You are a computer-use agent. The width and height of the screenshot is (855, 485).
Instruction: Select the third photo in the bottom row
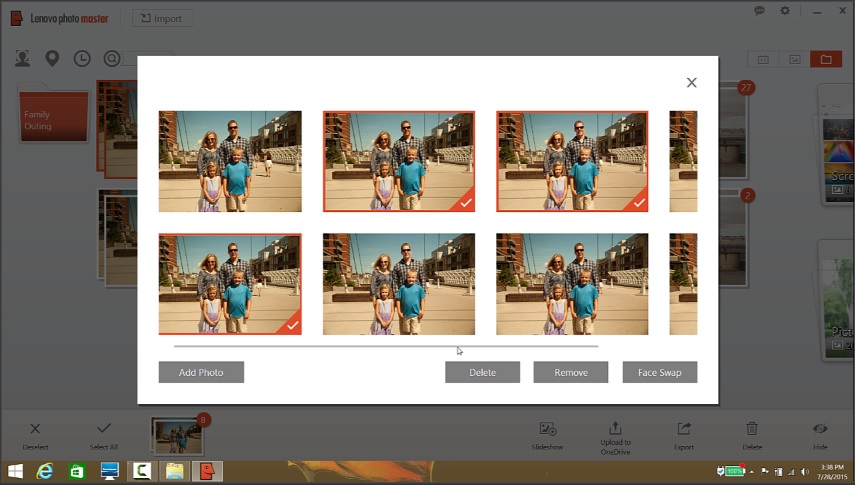(x=572, y=284)
